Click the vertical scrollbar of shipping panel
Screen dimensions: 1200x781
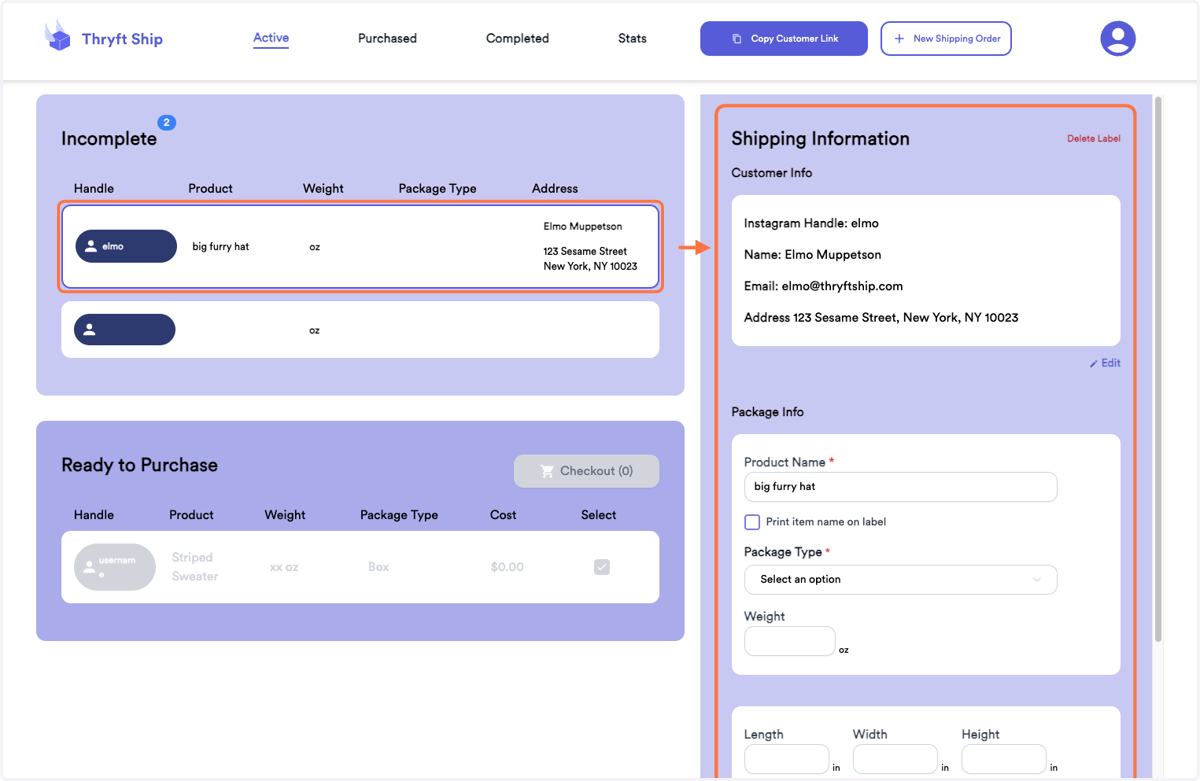pos(1158,370)
